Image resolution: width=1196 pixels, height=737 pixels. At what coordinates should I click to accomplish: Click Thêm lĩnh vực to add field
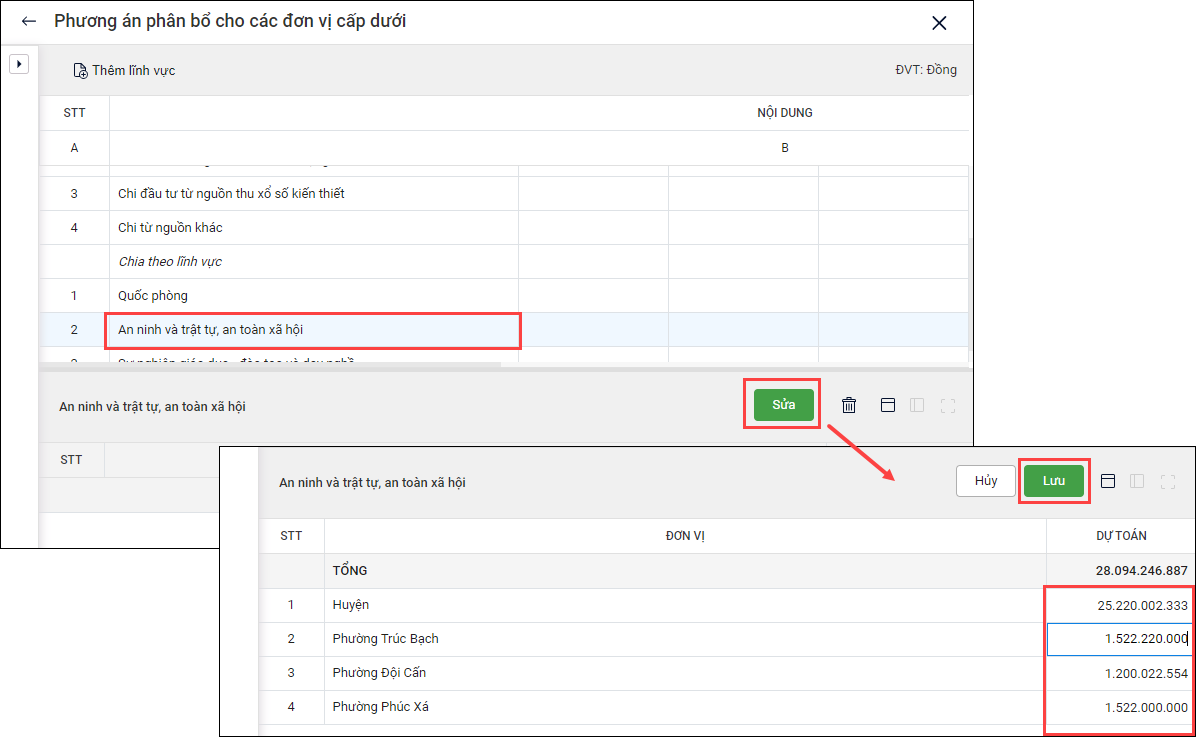(124, 71)
